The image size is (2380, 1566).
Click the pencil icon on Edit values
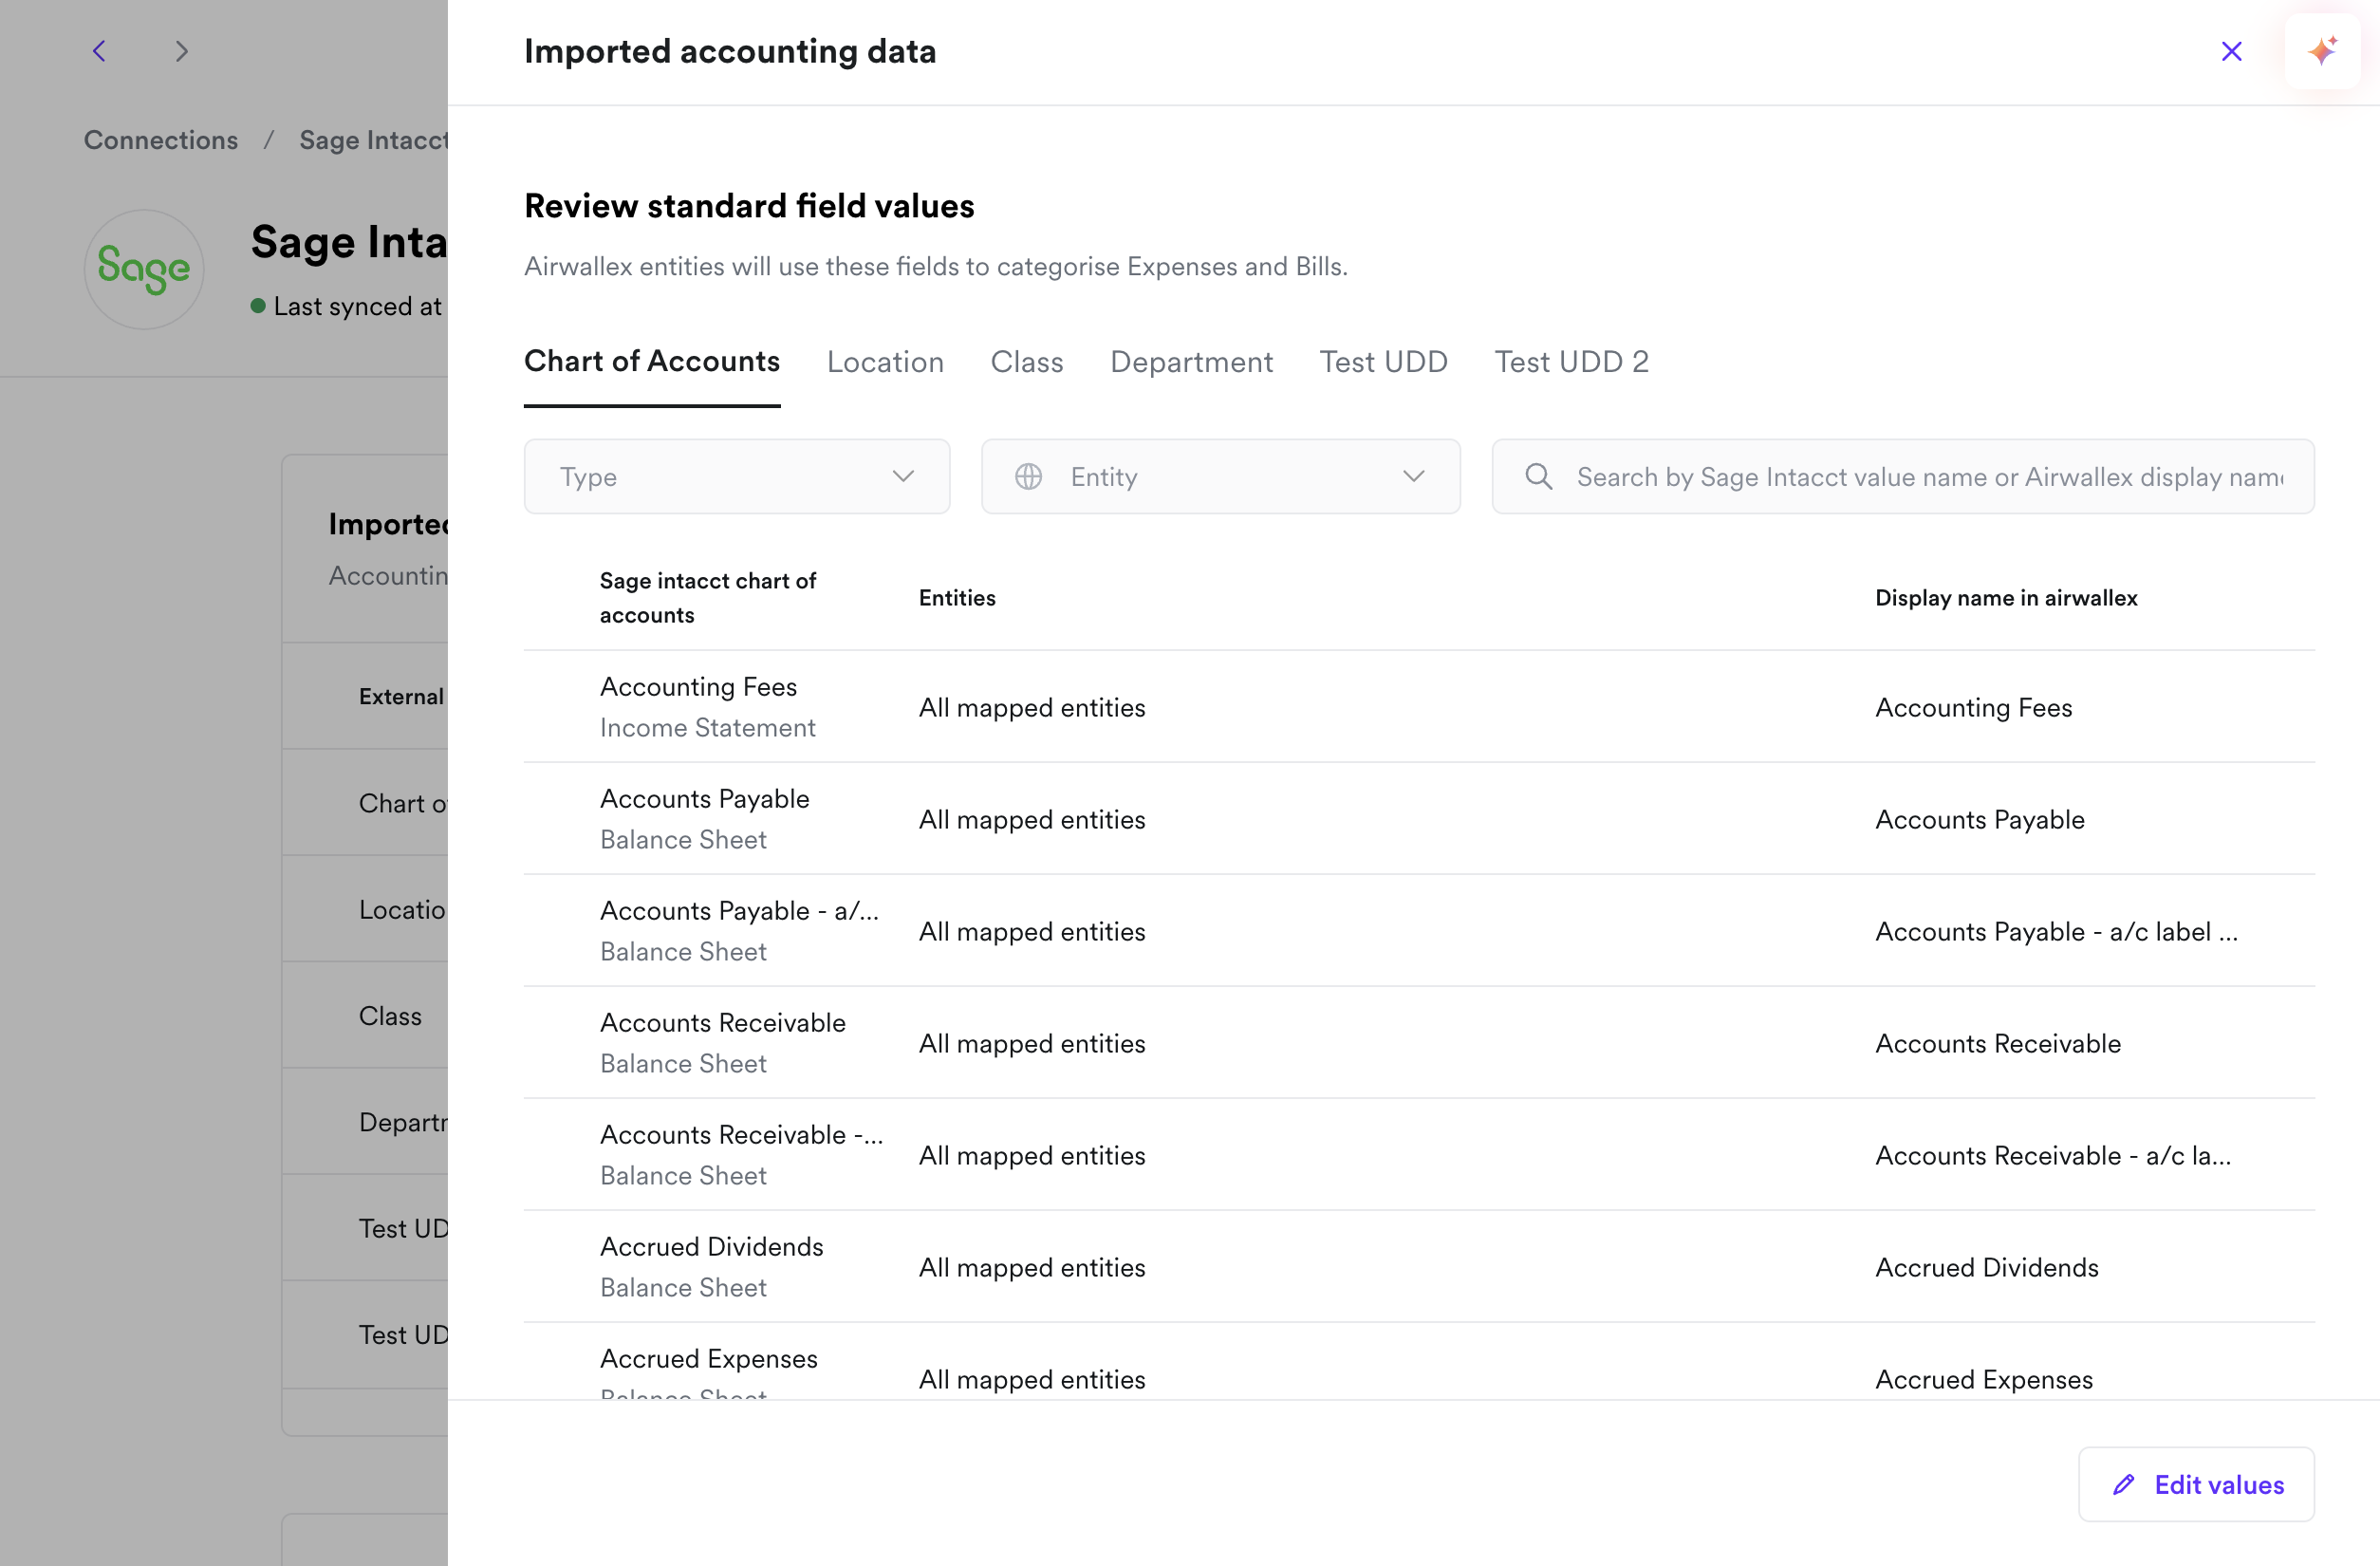pos(2124,1484)
